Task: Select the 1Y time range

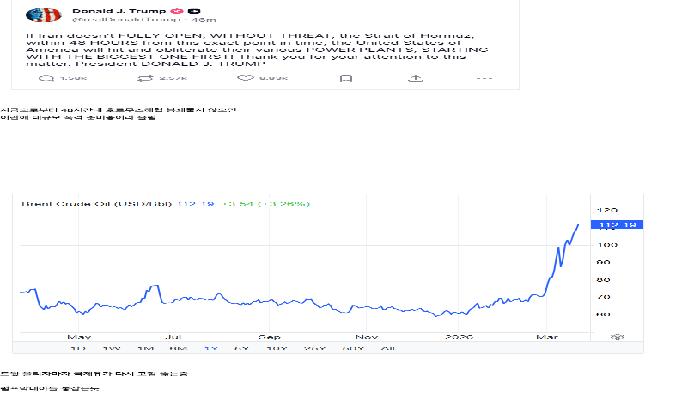Action: coord(211,348)
